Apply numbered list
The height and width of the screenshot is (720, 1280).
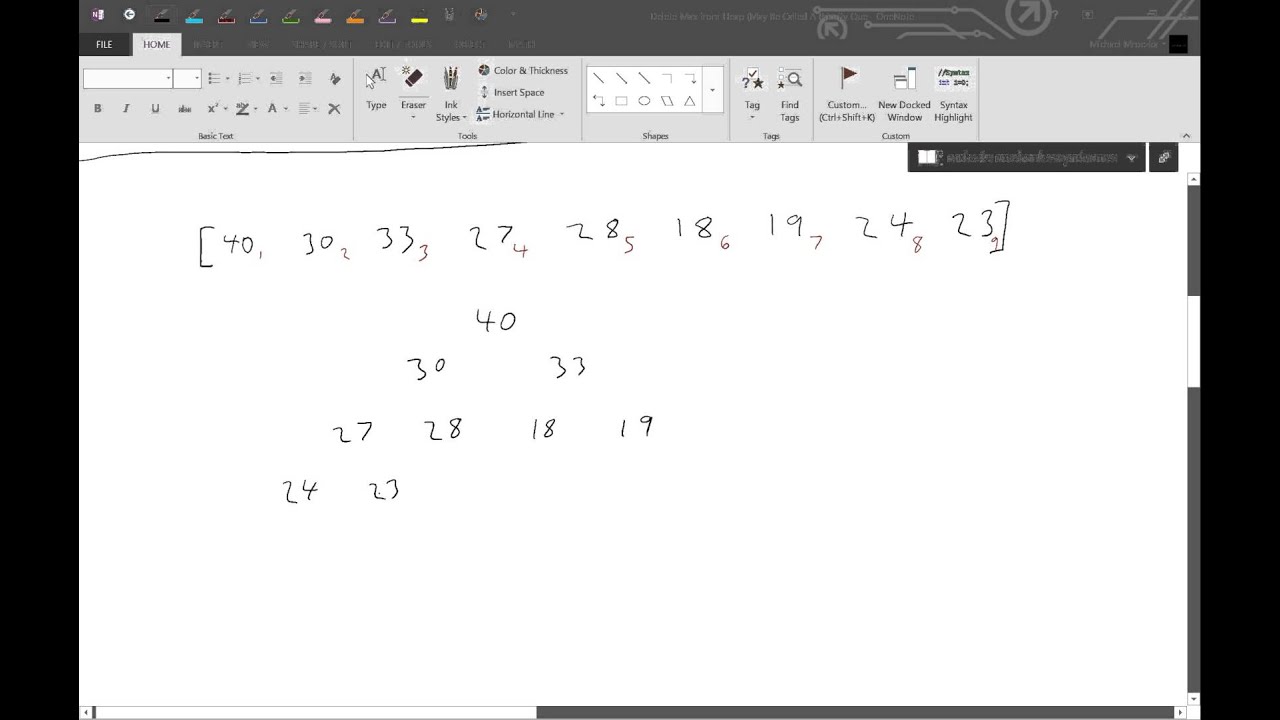pos(244,78)
